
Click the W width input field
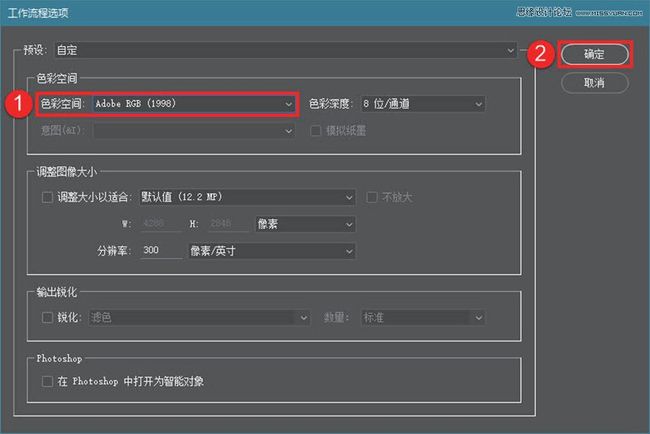pyautogui.click(x=161, y=224)
